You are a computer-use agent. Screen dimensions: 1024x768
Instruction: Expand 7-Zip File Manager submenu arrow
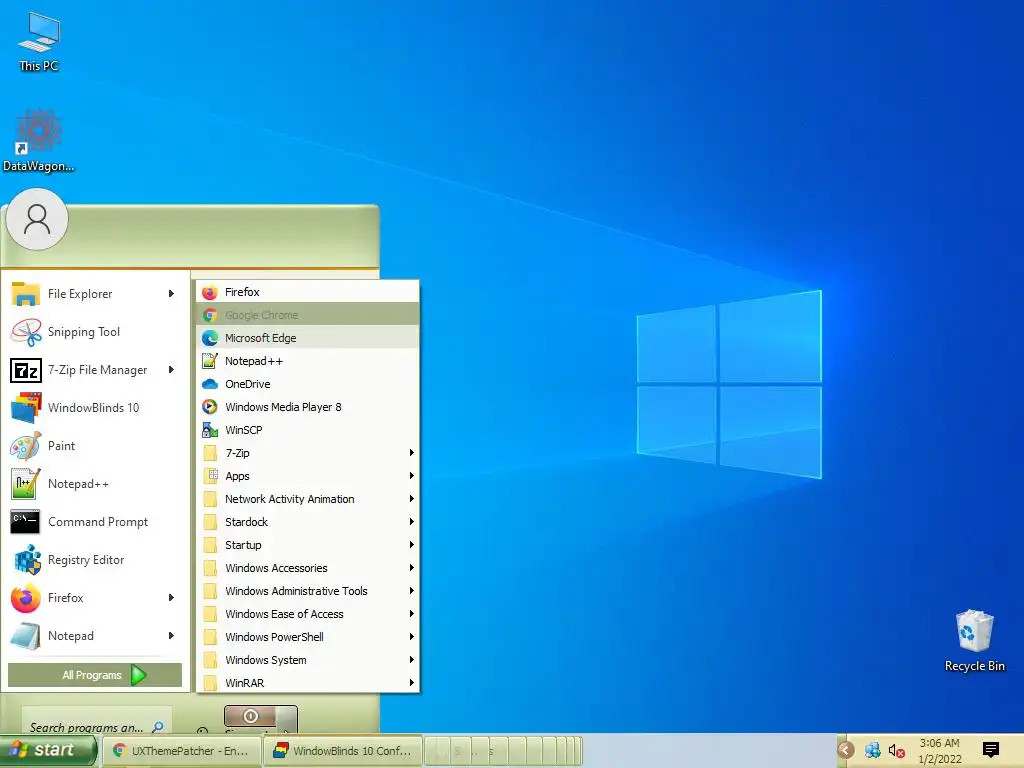tap(171, 370)
